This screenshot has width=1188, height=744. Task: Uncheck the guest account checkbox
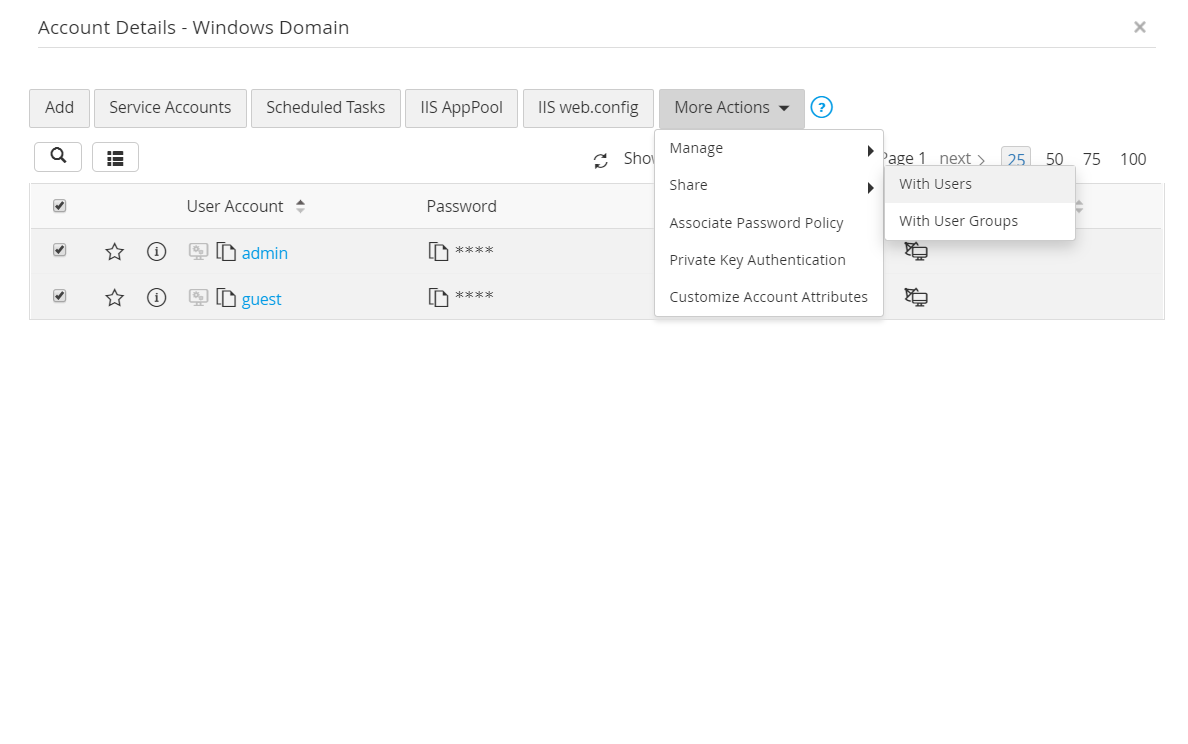point(59,296)
